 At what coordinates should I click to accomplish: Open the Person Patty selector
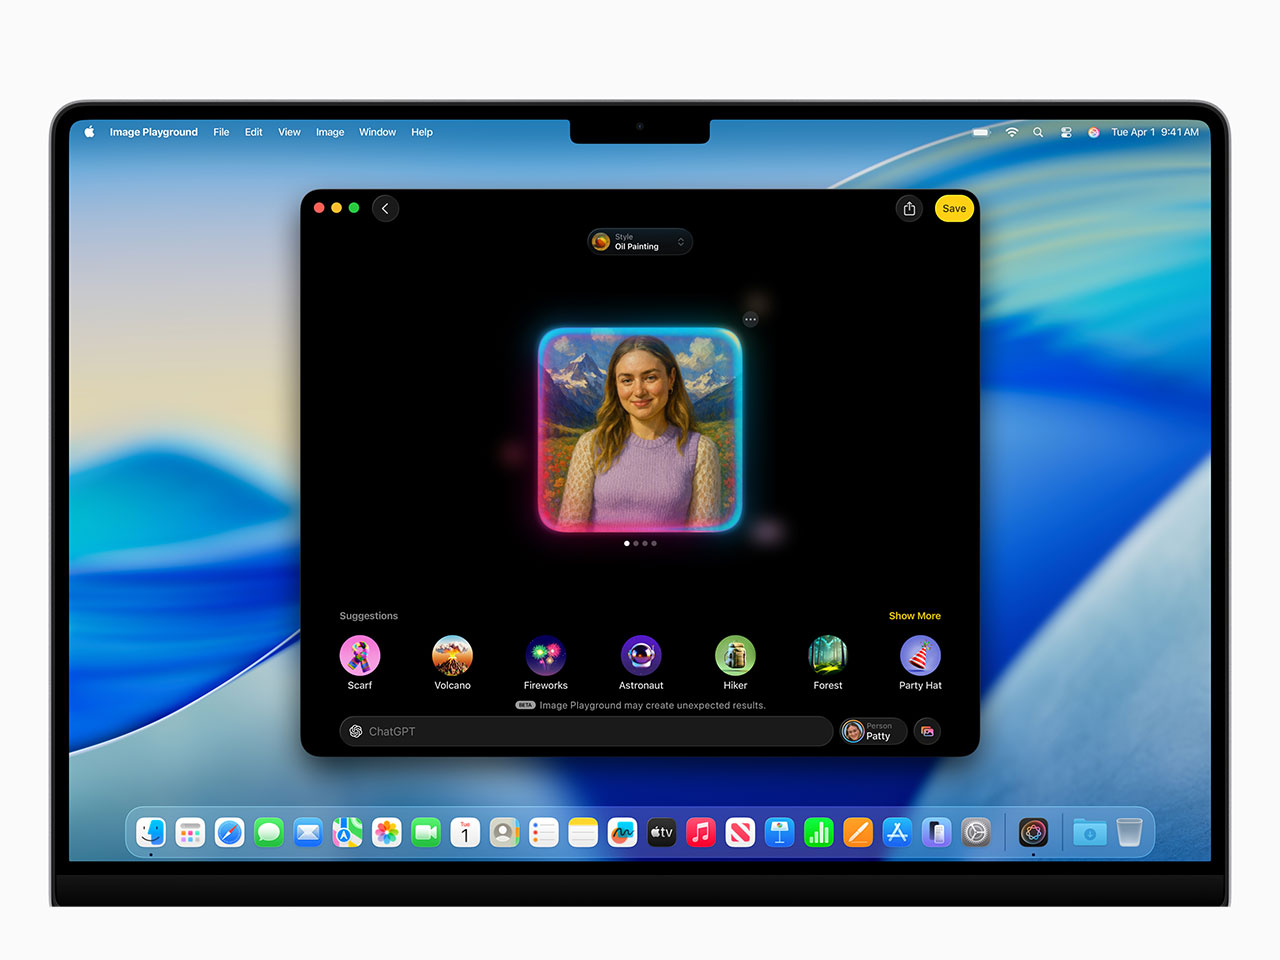[873, 732]
